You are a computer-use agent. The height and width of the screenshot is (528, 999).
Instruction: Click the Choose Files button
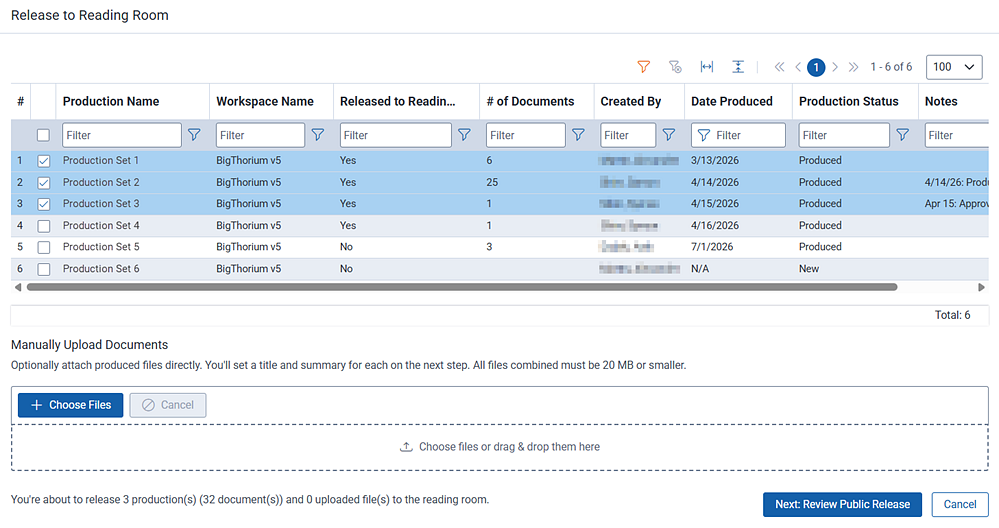coord(71,405)
